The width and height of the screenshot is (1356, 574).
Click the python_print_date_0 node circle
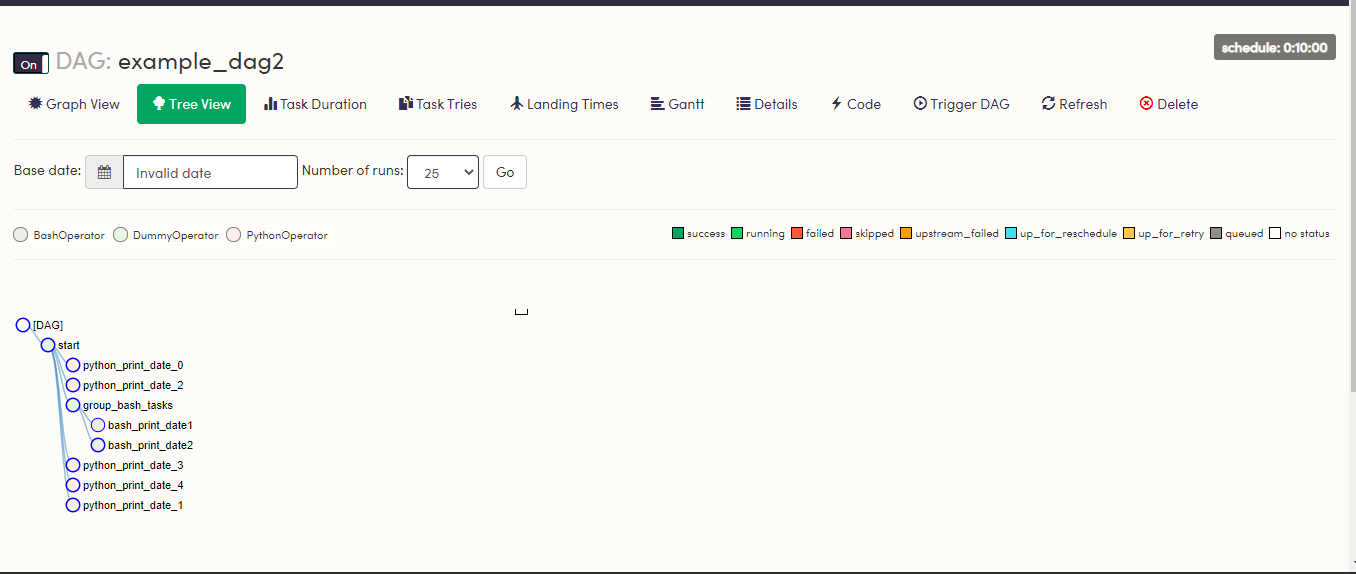pyautogui.click(x=73, y=365)
